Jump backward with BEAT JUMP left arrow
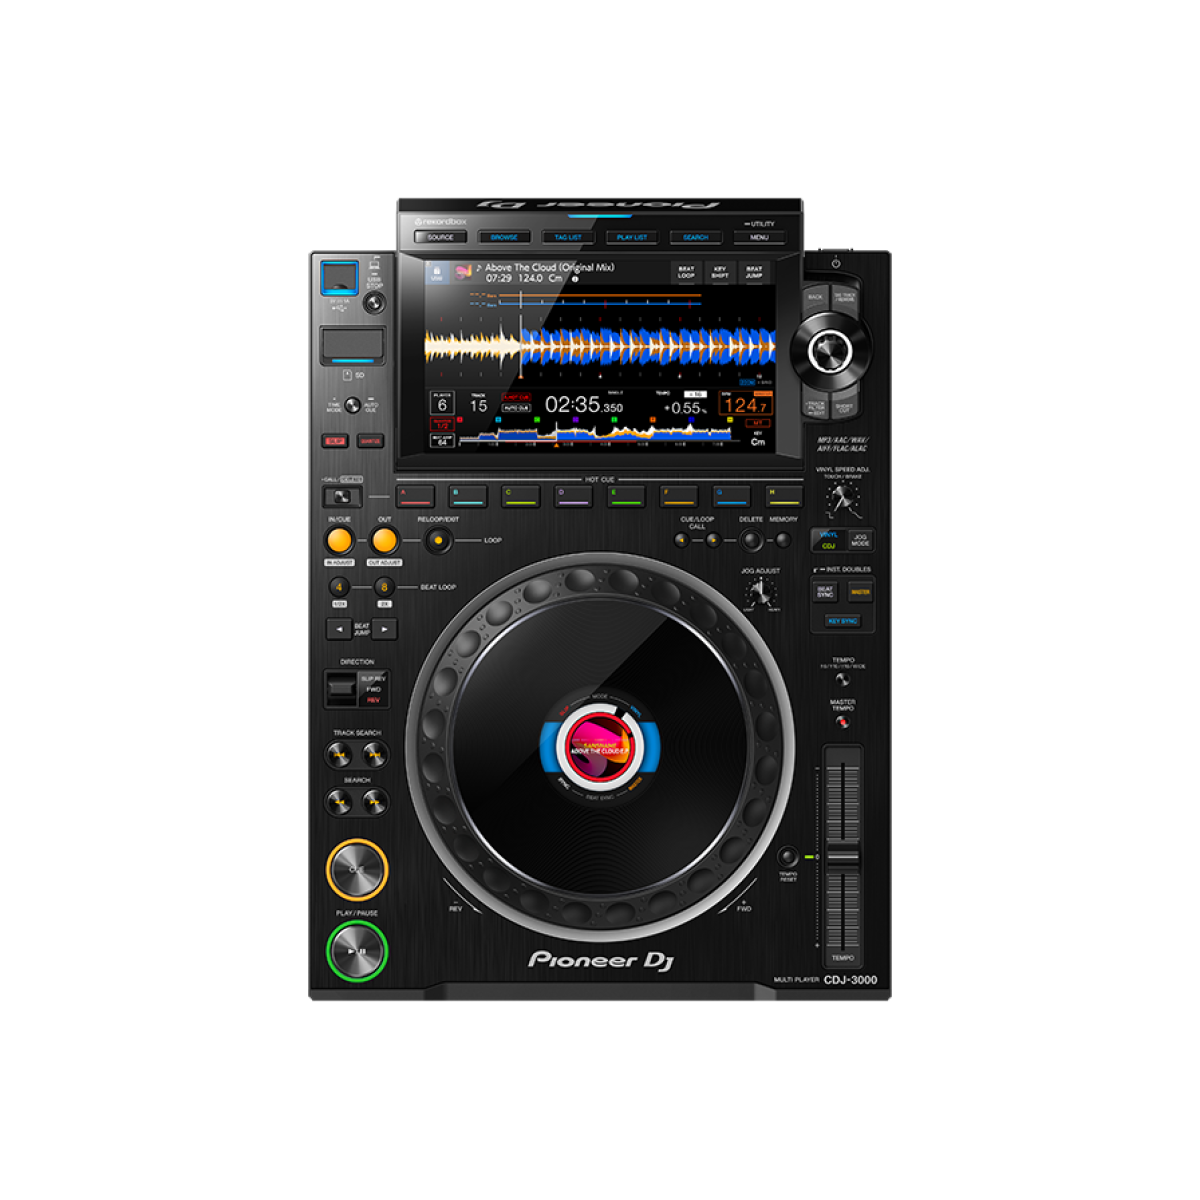 [338, 629]
